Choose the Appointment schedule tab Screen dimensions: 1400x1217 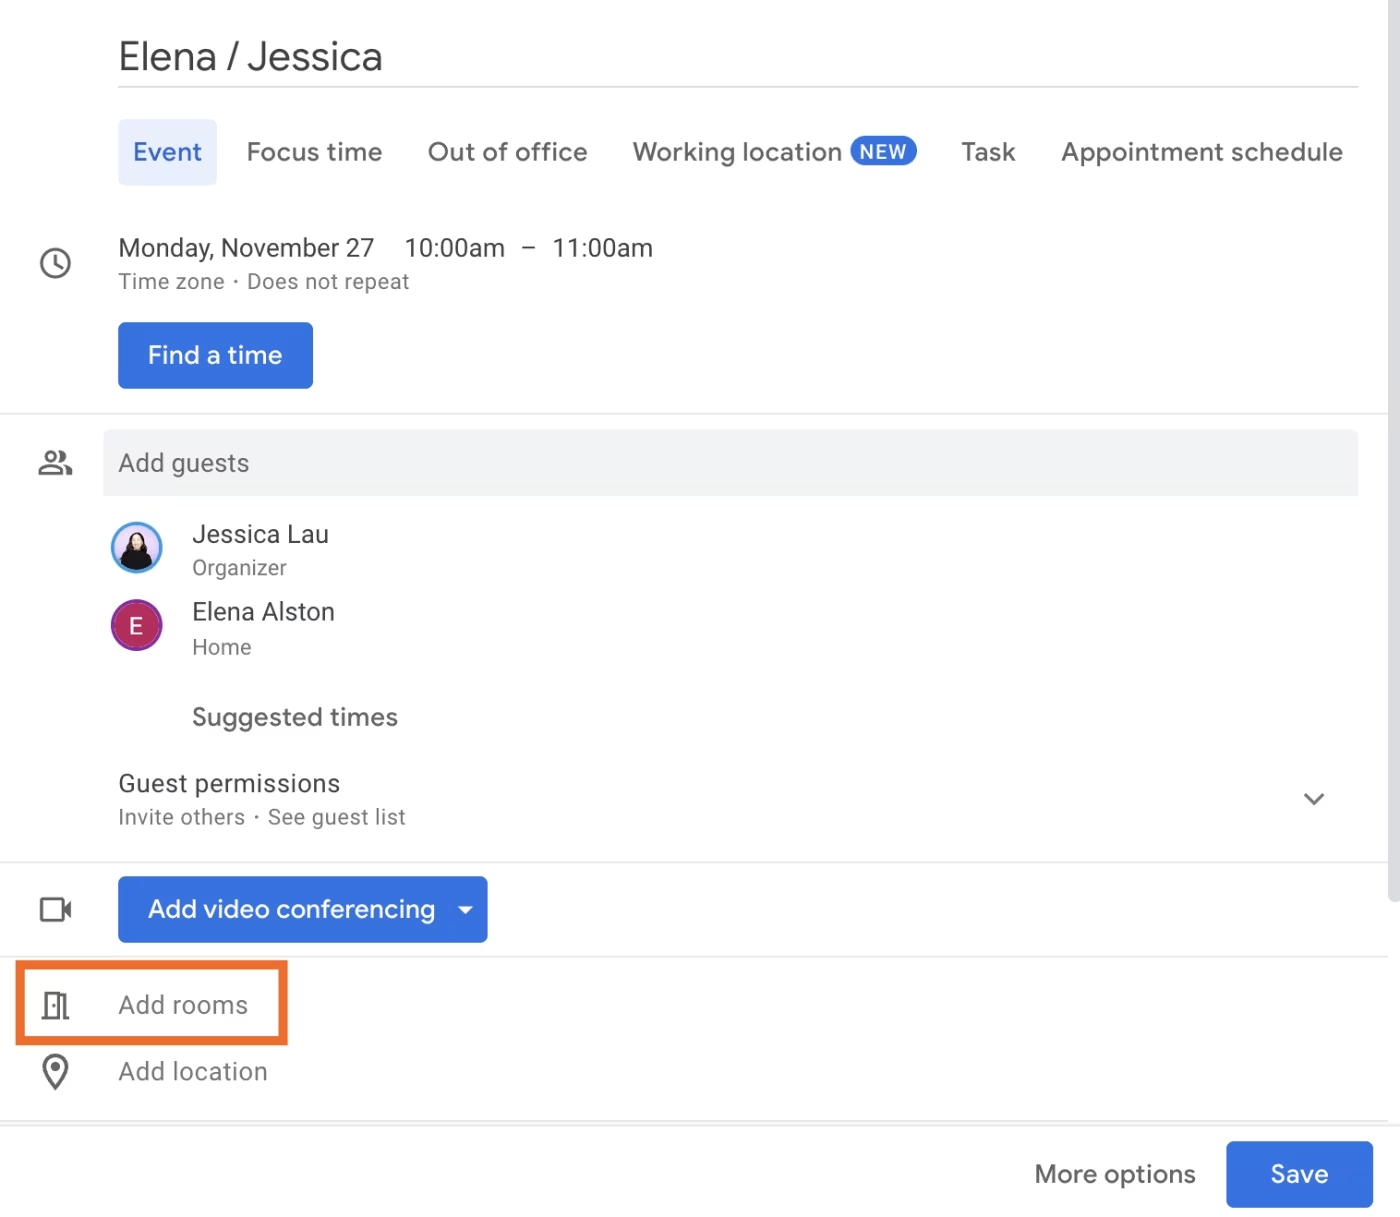(1201, 152)
